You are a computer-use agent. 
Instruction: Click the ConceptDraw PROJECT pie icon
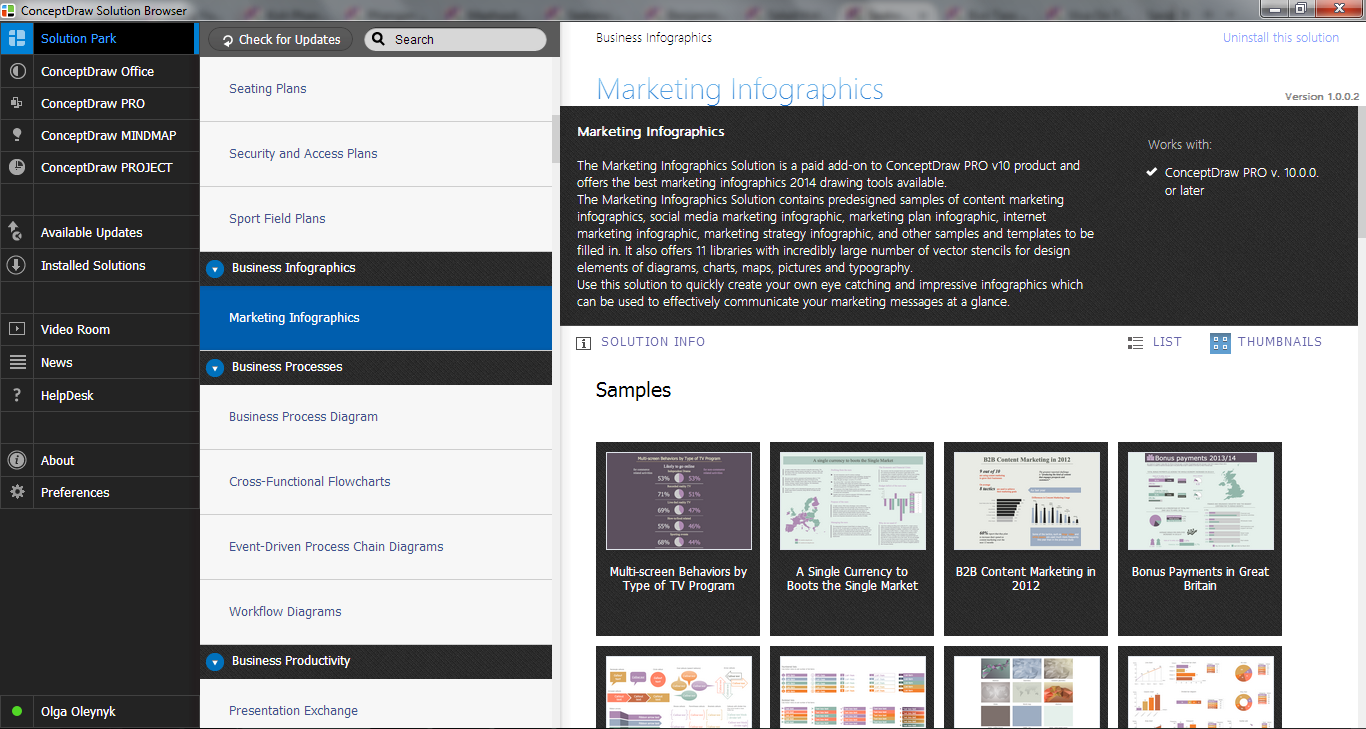pyautogui.click(x=16, y=168)
